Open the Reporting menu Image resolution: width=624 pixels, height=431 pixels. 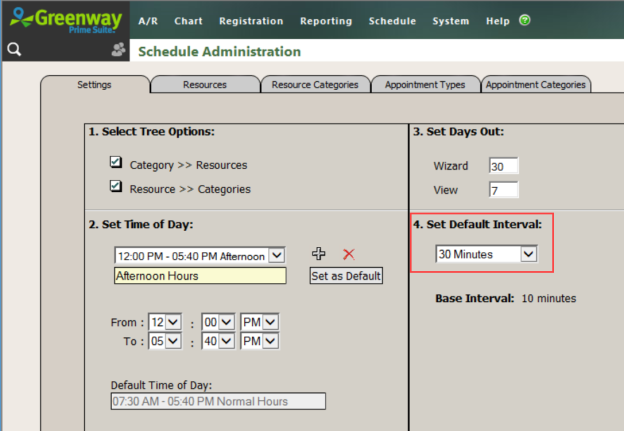pos(325,21)
